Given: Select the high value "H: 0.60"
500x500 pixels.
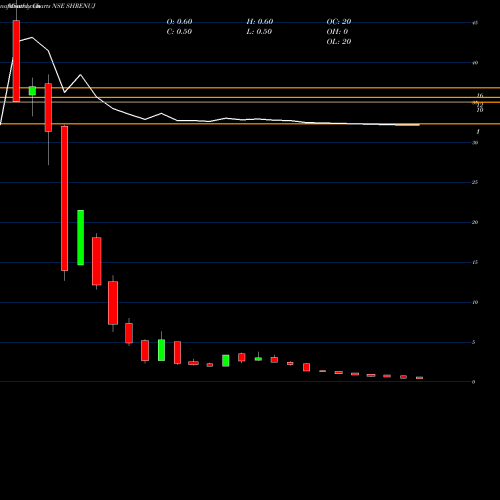Looking at the screenshot, I should coord(260,22).
